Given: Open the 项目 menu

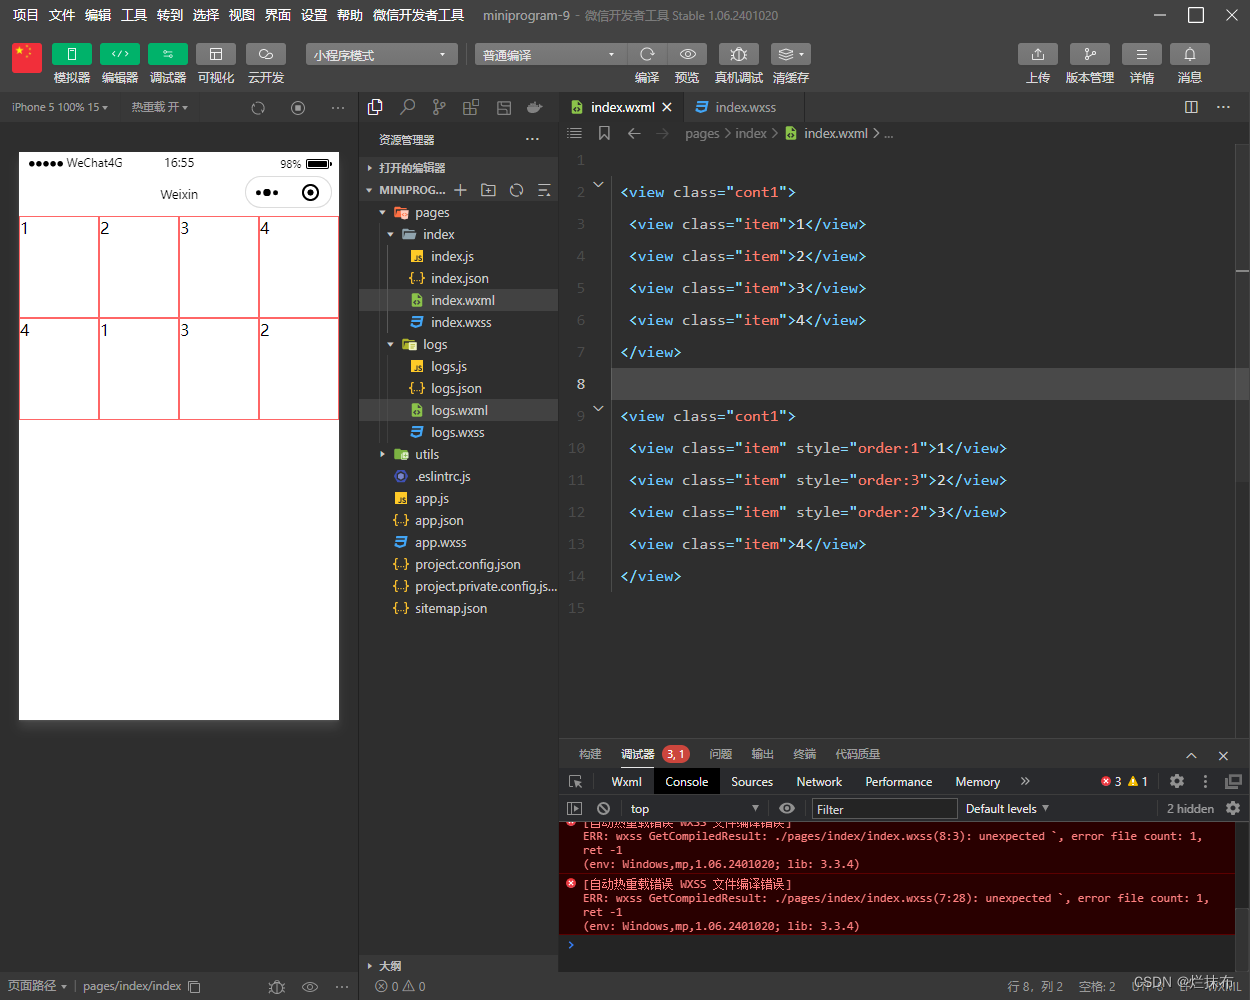Looking at the screenshot, I should (x=25, y=15).
